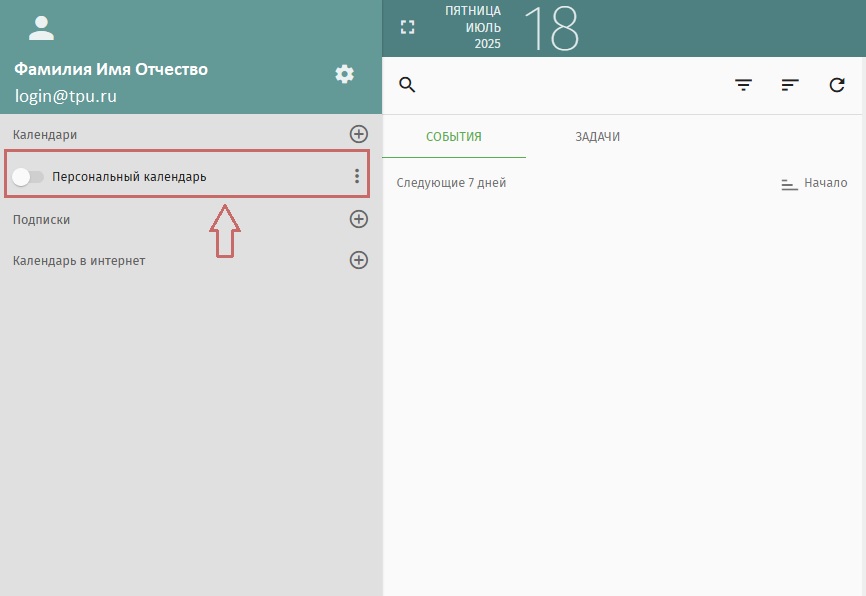The height and width of the screenshot is (596, 866).
Task: Toggle the Персональный календарь switch
Action: 28,177
